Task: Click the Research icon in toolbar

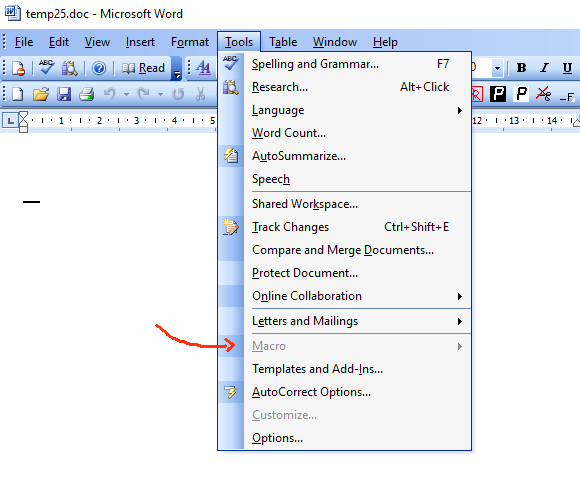Action: coord(69,68)
